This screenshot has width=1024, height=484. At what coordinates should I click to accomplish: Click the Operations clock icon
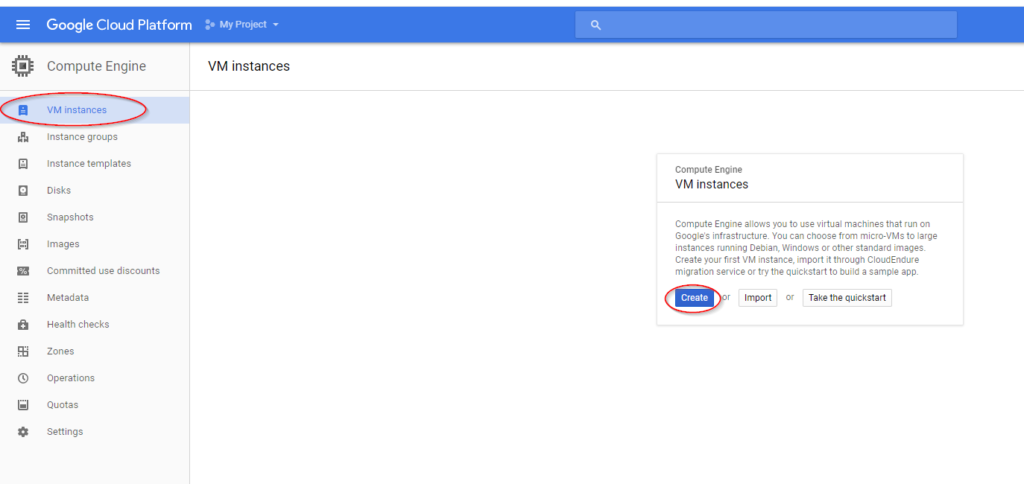click(23, 378)
